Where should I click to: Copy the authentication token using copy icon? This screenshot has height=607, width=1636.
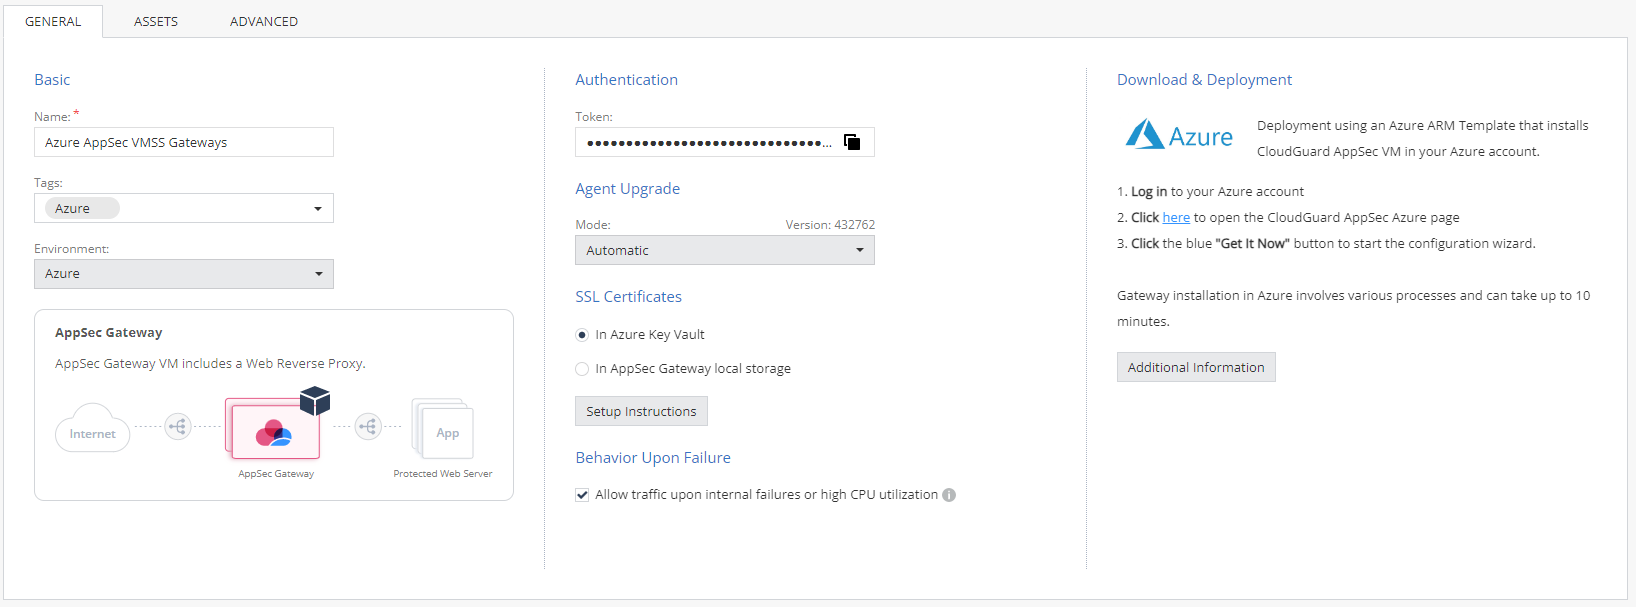tap(852, 142)
